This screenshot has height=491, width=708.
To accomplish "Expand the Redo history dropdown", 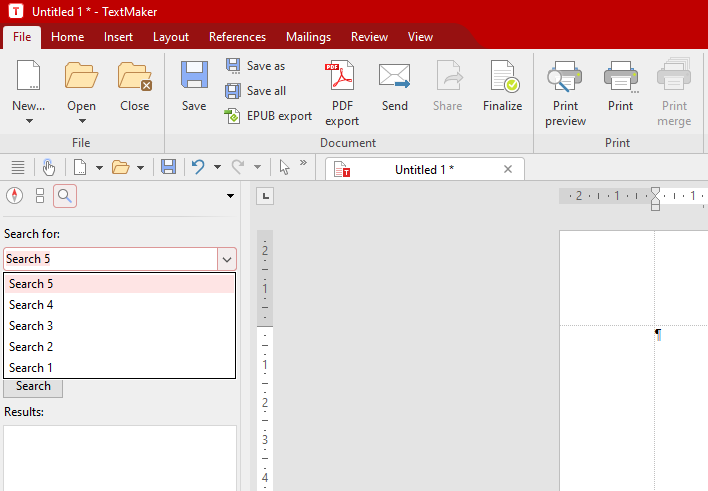I will (x=257, y=168).
